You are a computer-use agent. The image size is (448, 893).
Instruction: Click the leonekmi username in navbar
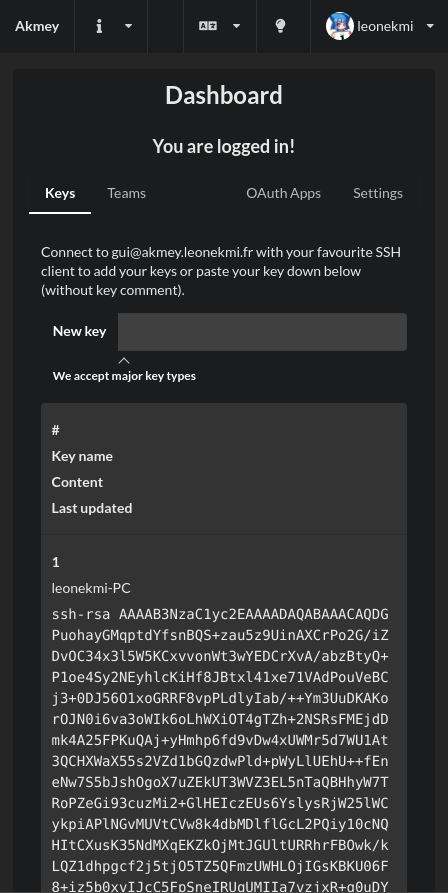(385, 26)
